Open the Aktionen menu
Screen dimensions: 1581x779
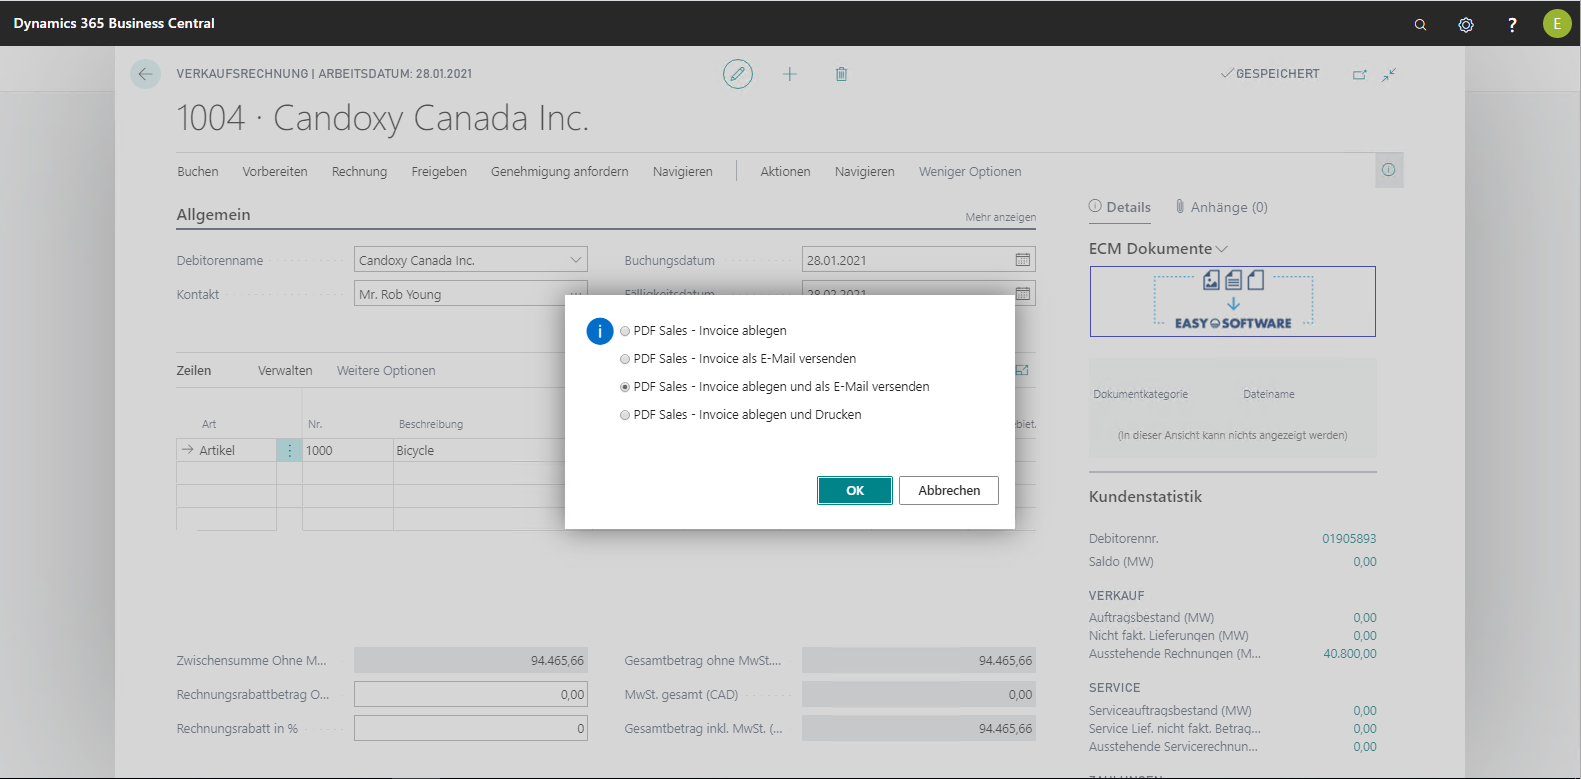tap(785, 172)
